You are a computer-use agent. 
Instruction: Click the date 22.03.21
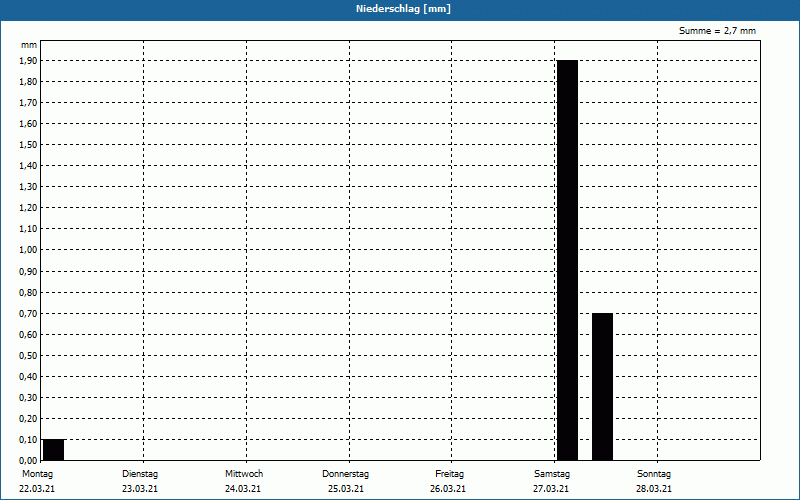pyautogui.click(x=37, y=488)
